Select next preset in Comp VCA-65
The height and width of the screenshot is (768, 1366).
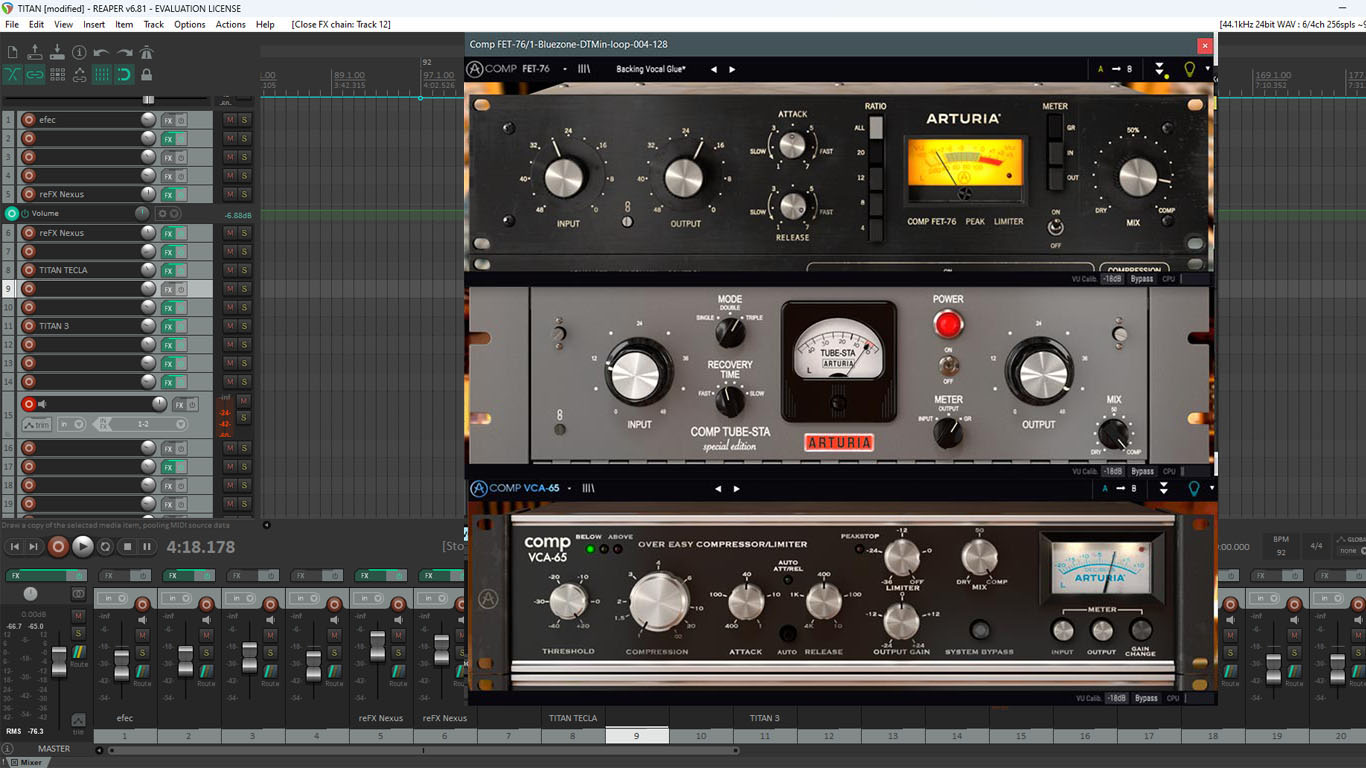(737, 489)
